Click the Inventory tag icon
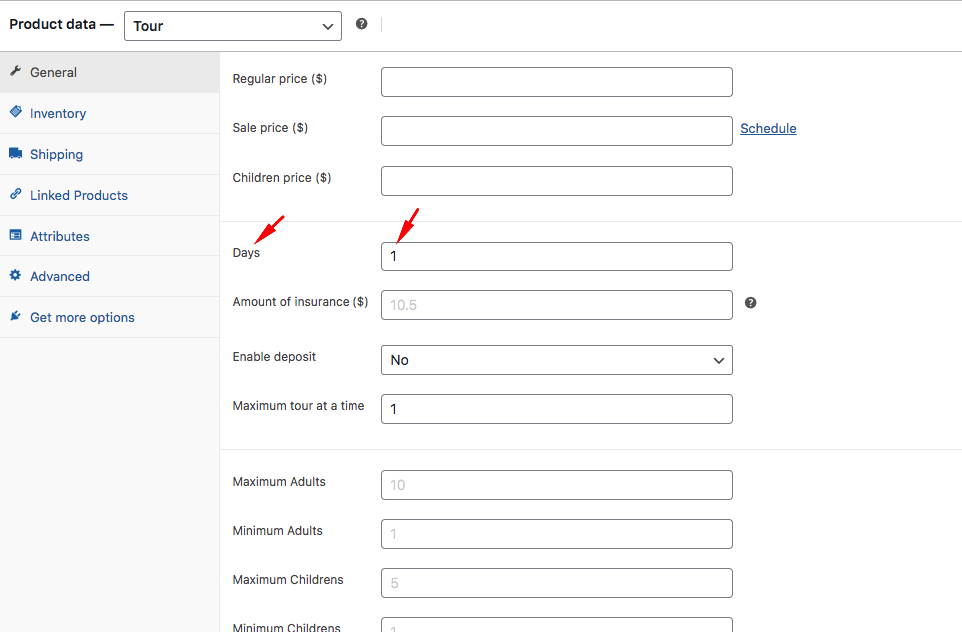 point(15,112)
